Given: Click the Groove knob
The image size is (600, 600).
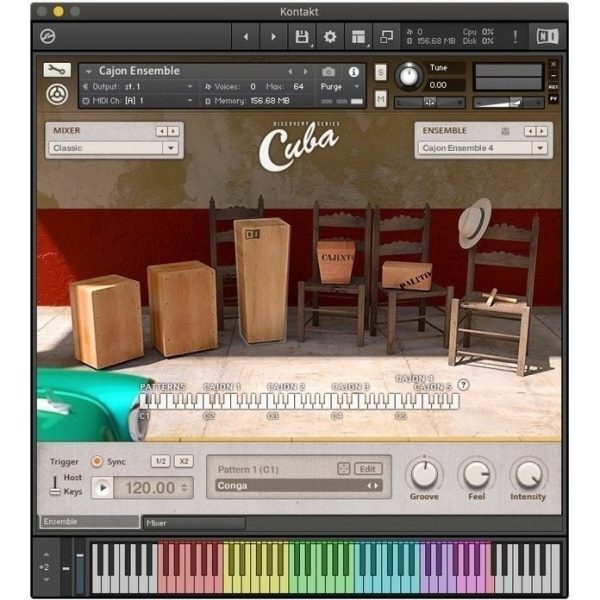Looking at the screenshot, I should (x=424, y=474).
